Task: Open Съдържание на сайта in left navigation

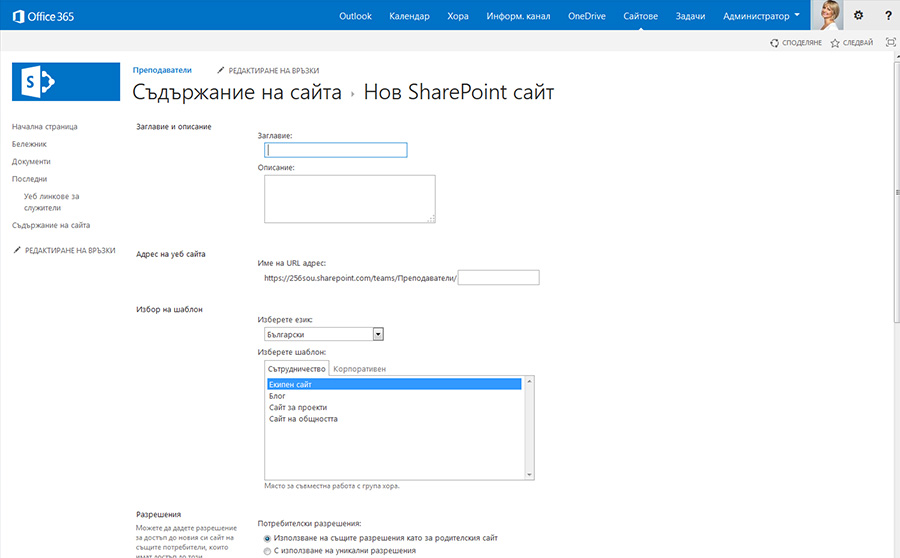Action: [x=51, y=225]
